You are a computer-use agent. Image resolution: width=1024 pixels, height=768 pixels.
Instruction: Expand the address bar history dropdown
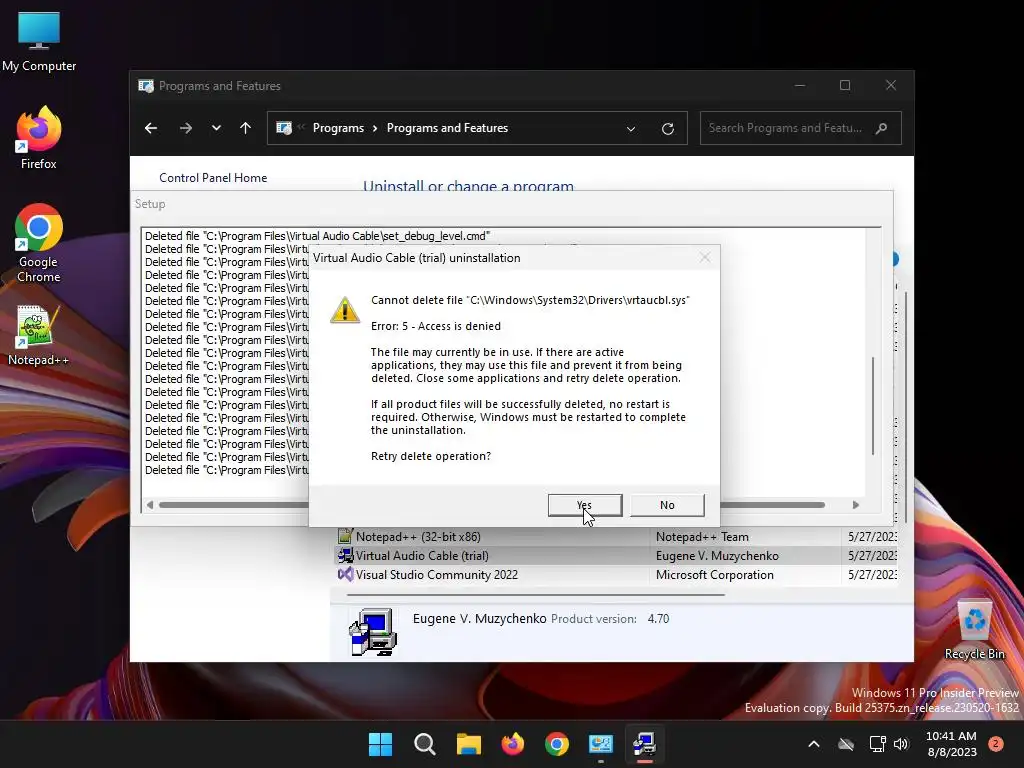click(x=631, y=129)
